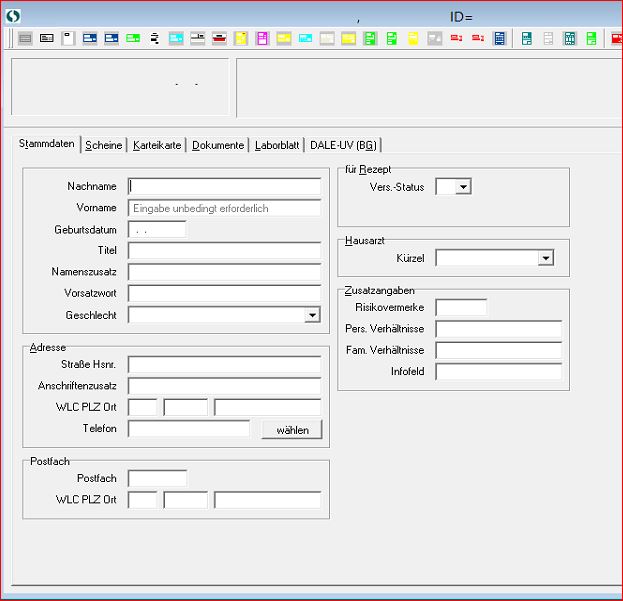Click the hierarchy tree structure toolbar icon
This screenshot has width=623, height=601.
click(x=155, y=39)
